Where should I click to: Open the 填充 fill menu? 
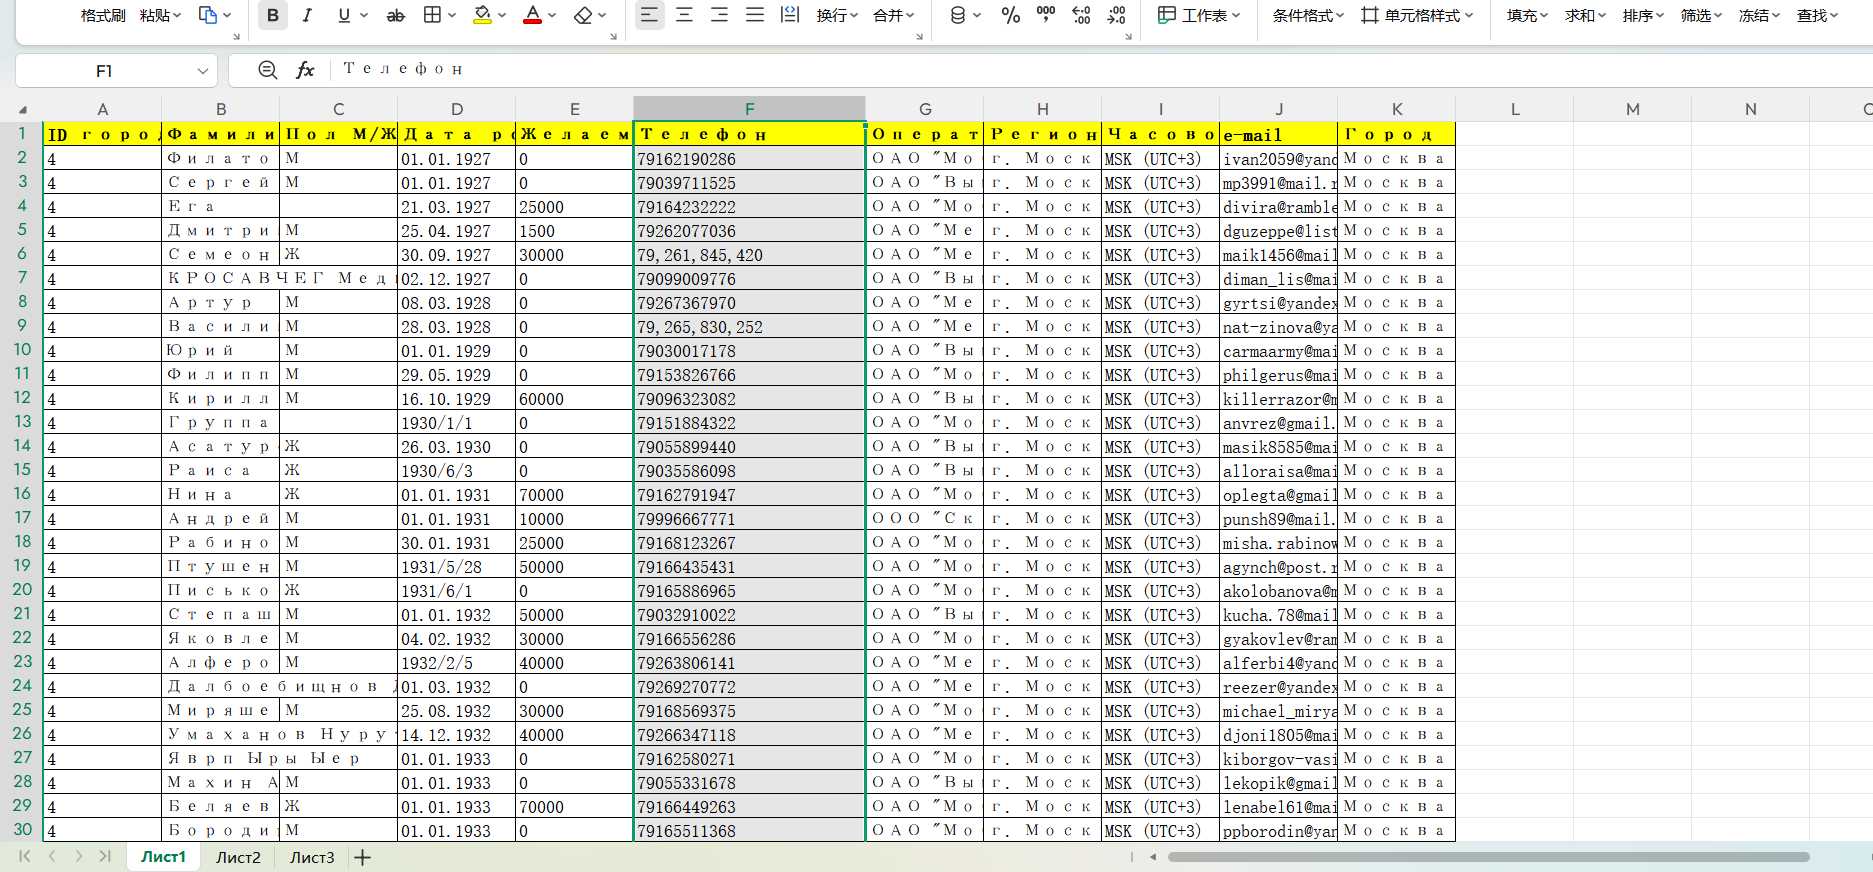point(1527,15)
